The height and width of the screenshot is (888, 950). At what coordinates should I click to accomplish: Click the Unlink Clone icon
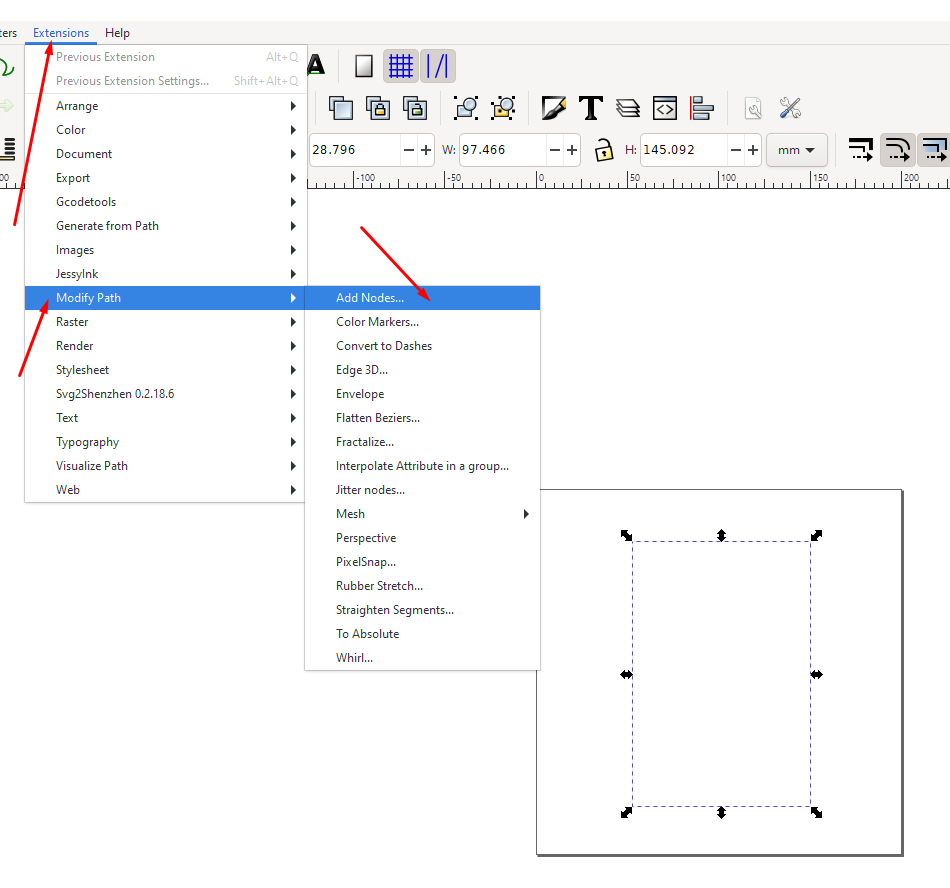tap(415, 108)
